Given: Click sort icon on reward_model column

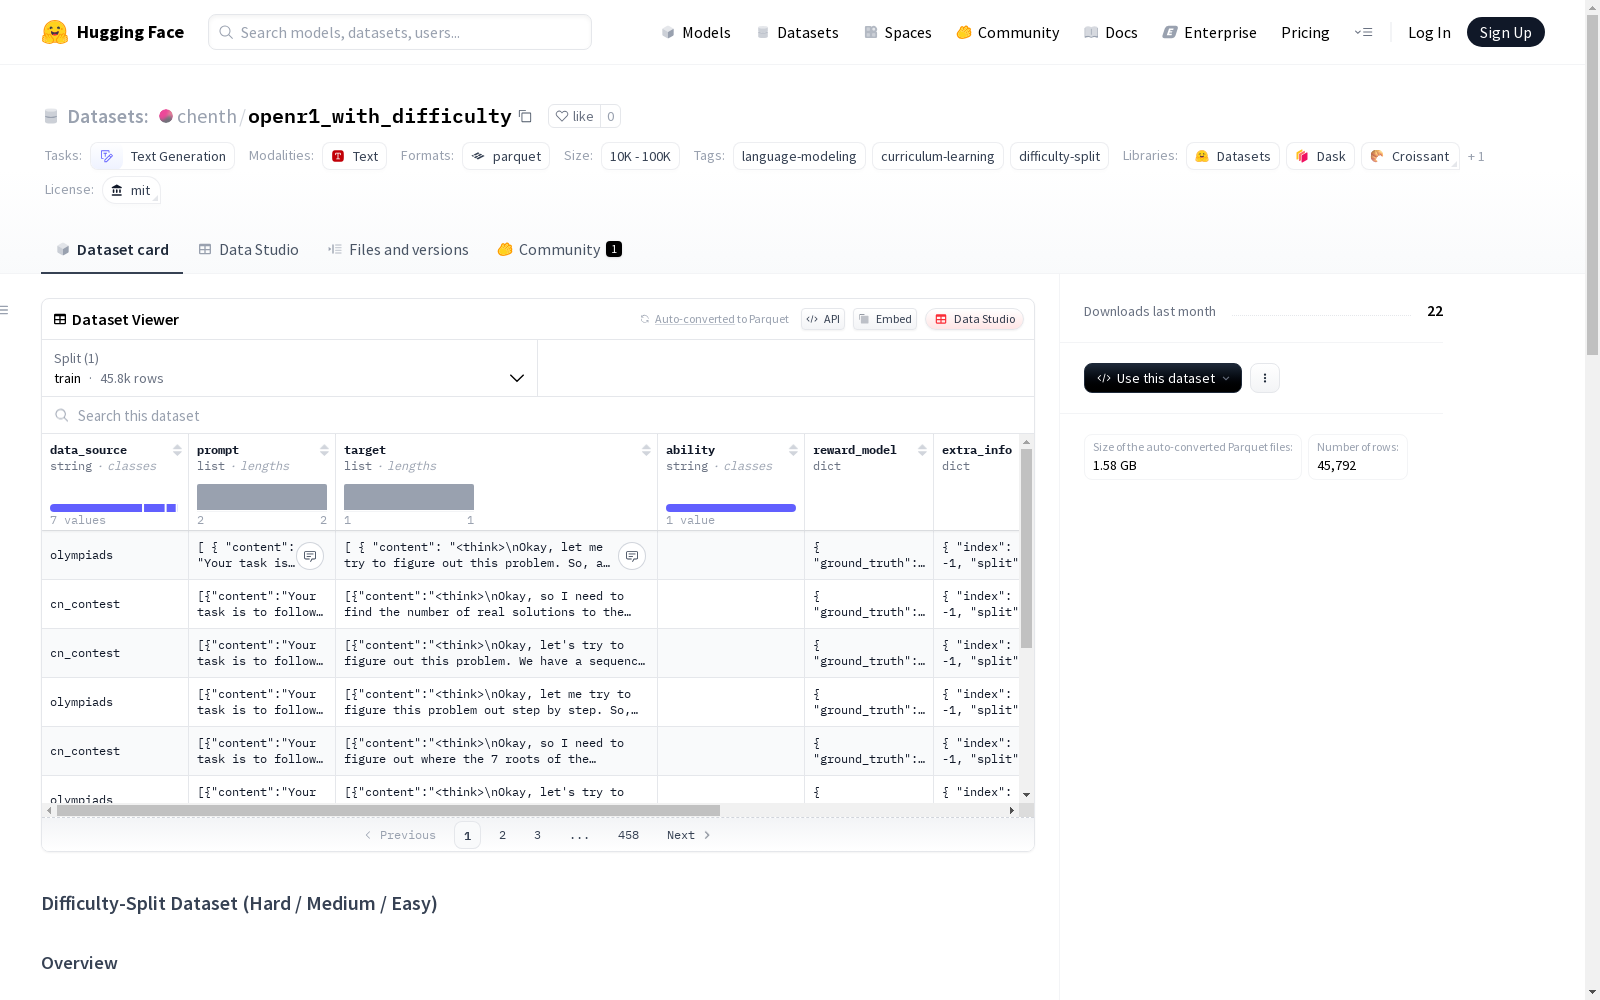Looking at the screenshot, I should (x=922, y=450).
